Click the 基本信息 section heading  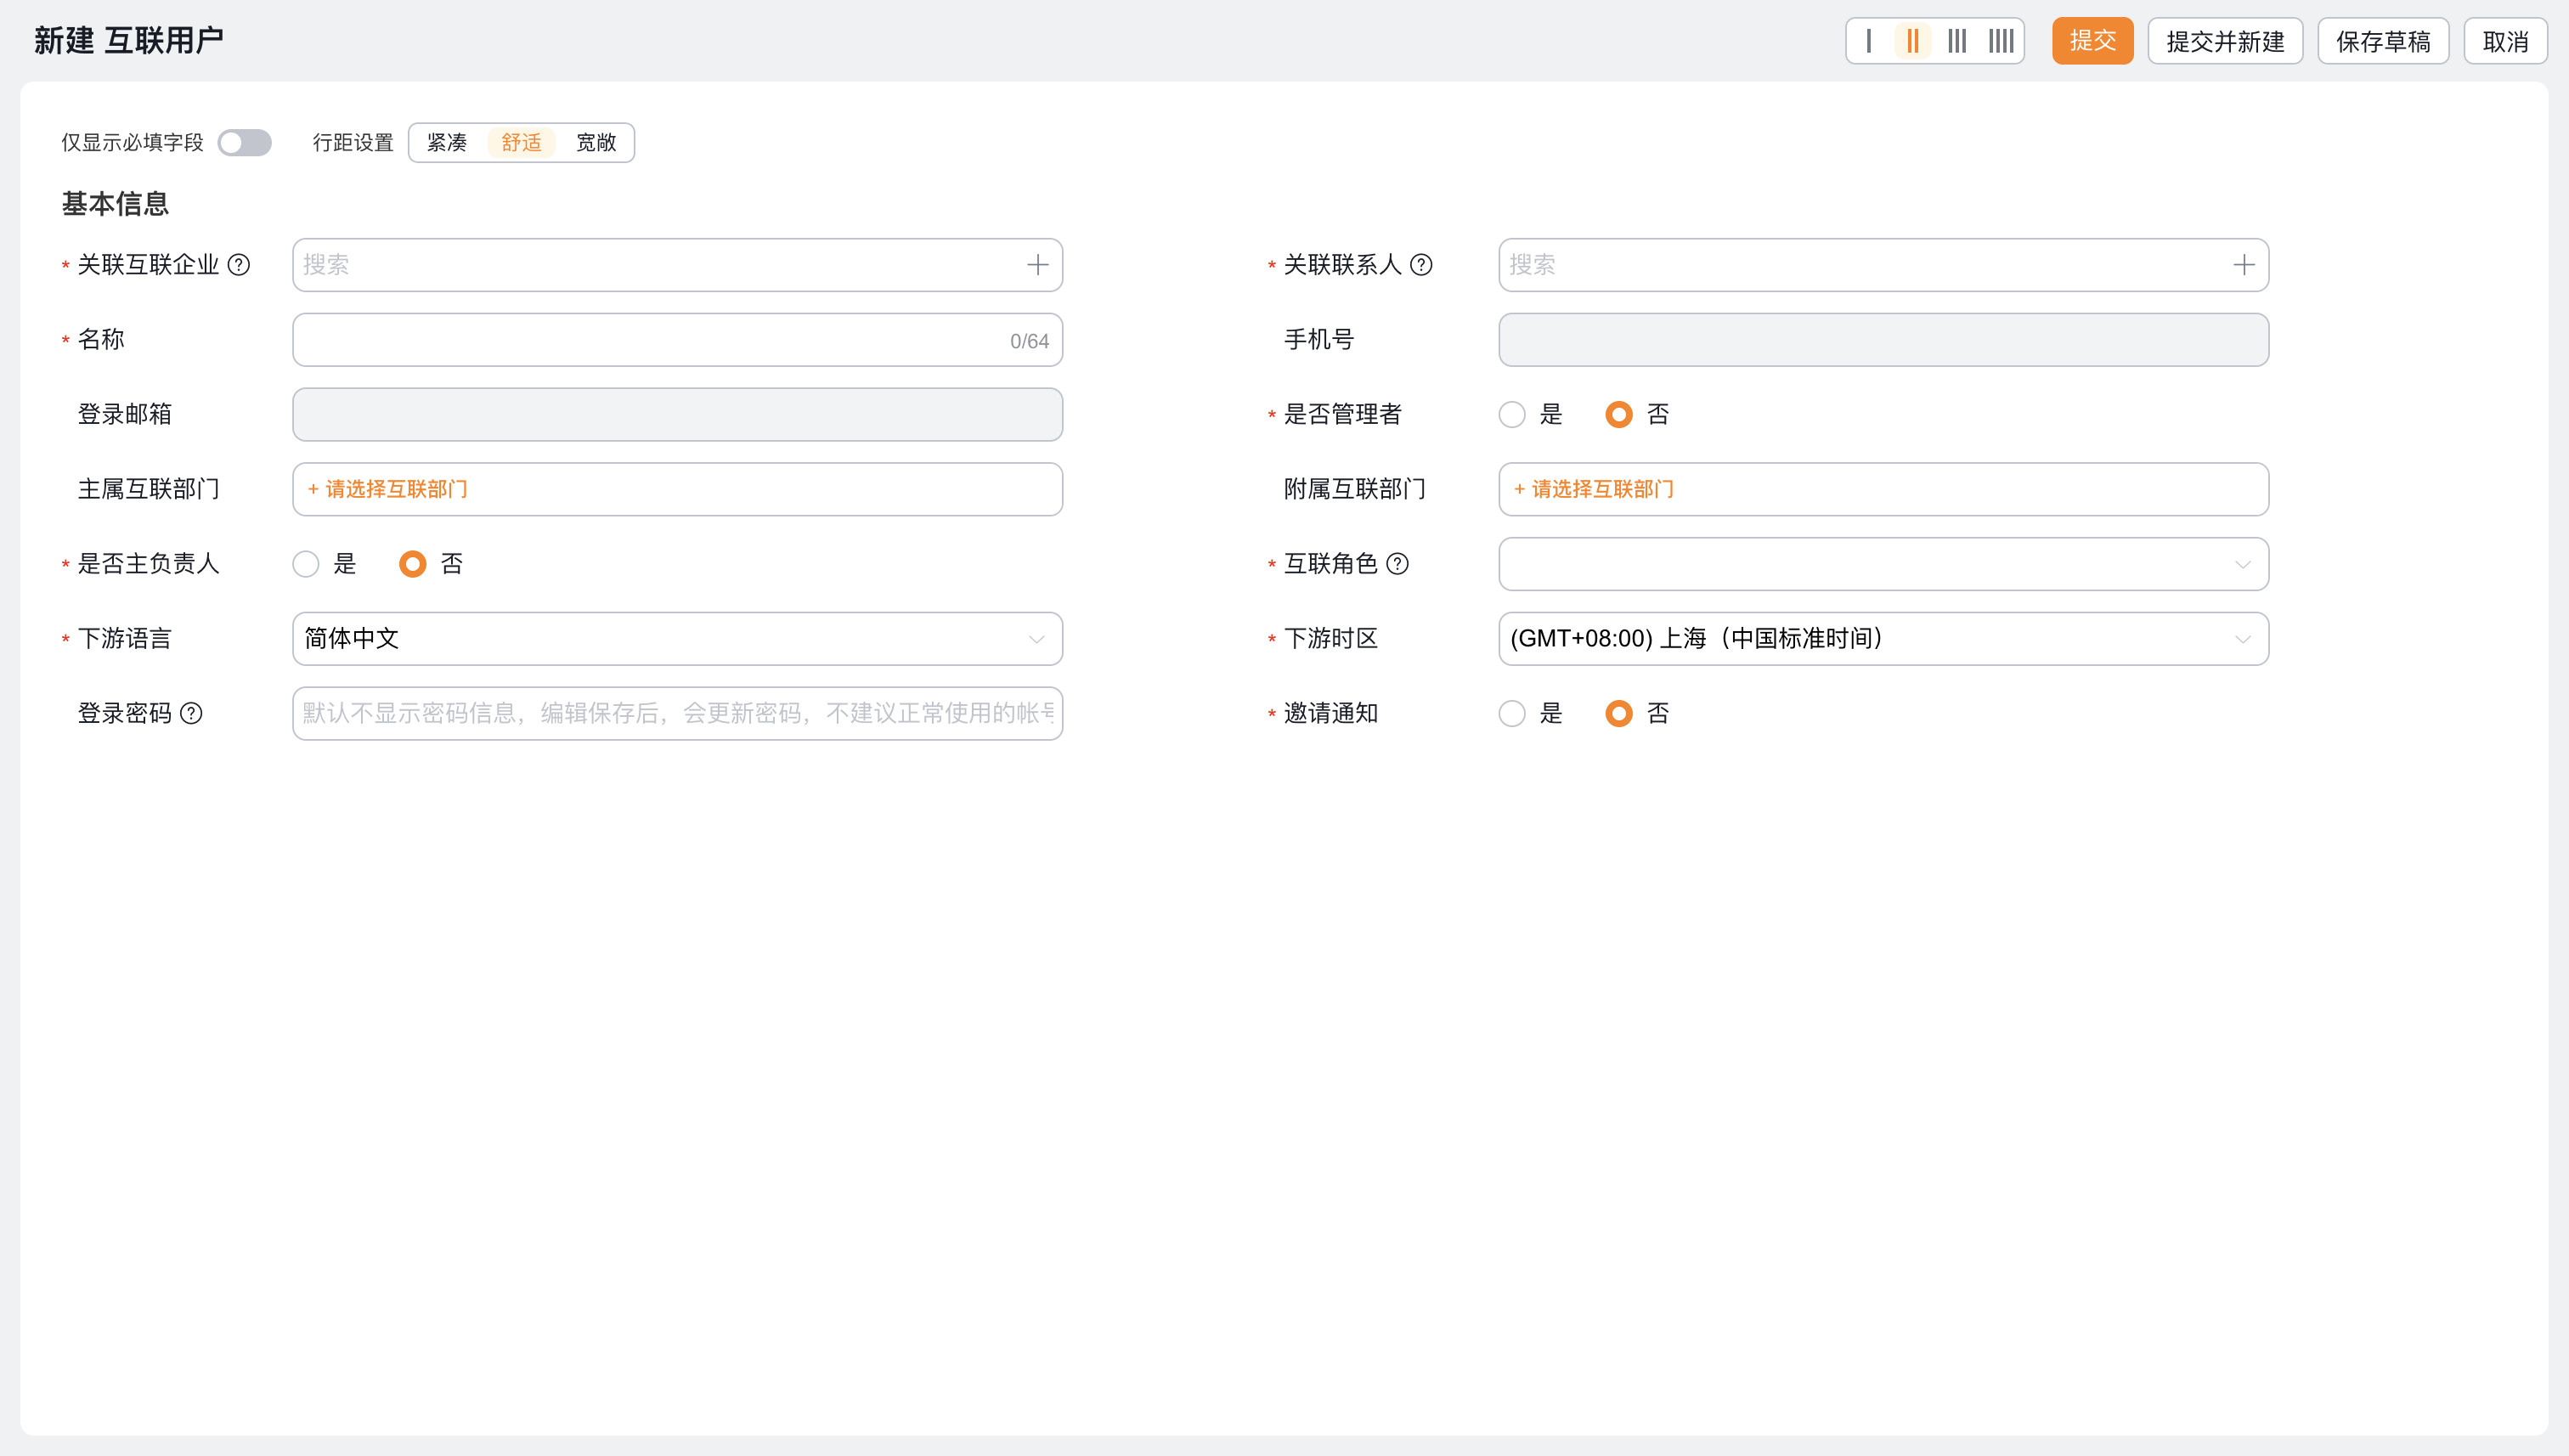pos(115,204)
